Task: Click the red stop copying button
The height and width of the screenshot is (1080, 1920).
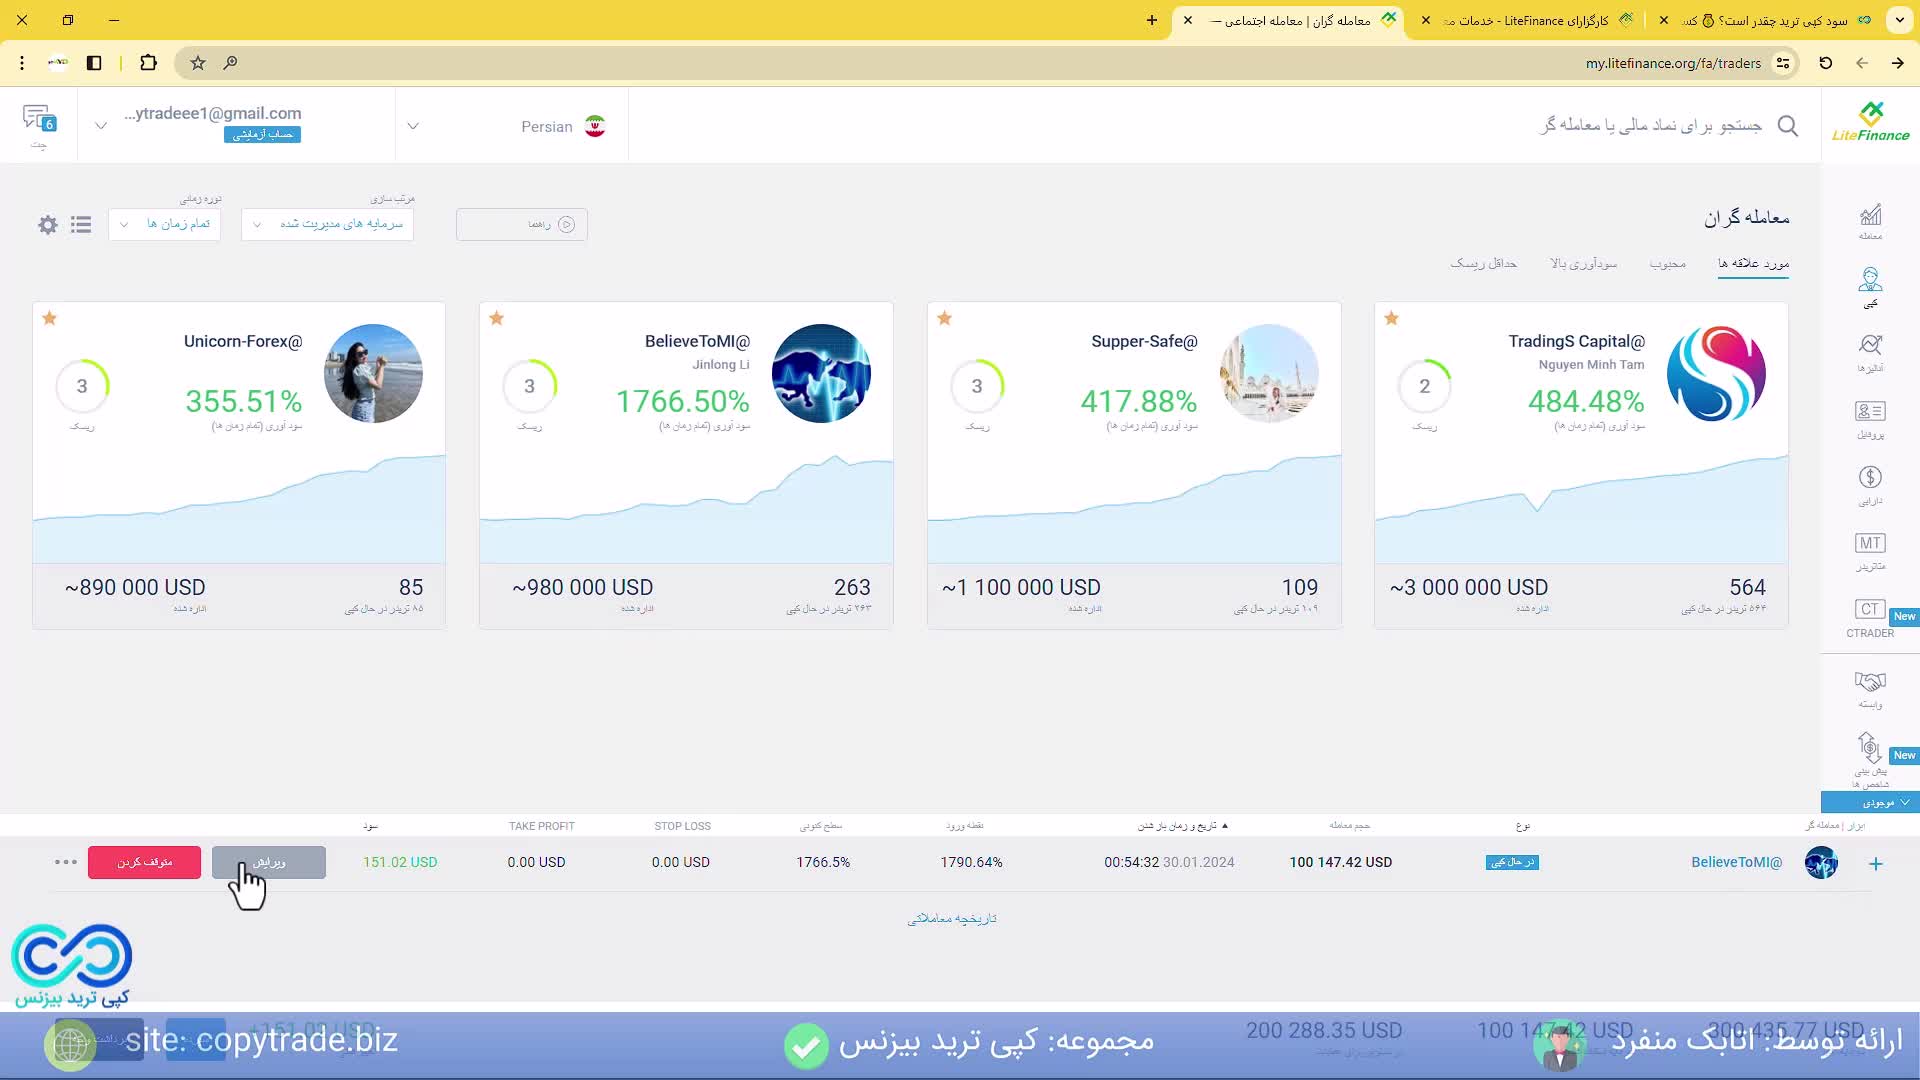Action: tap(144, 862)
